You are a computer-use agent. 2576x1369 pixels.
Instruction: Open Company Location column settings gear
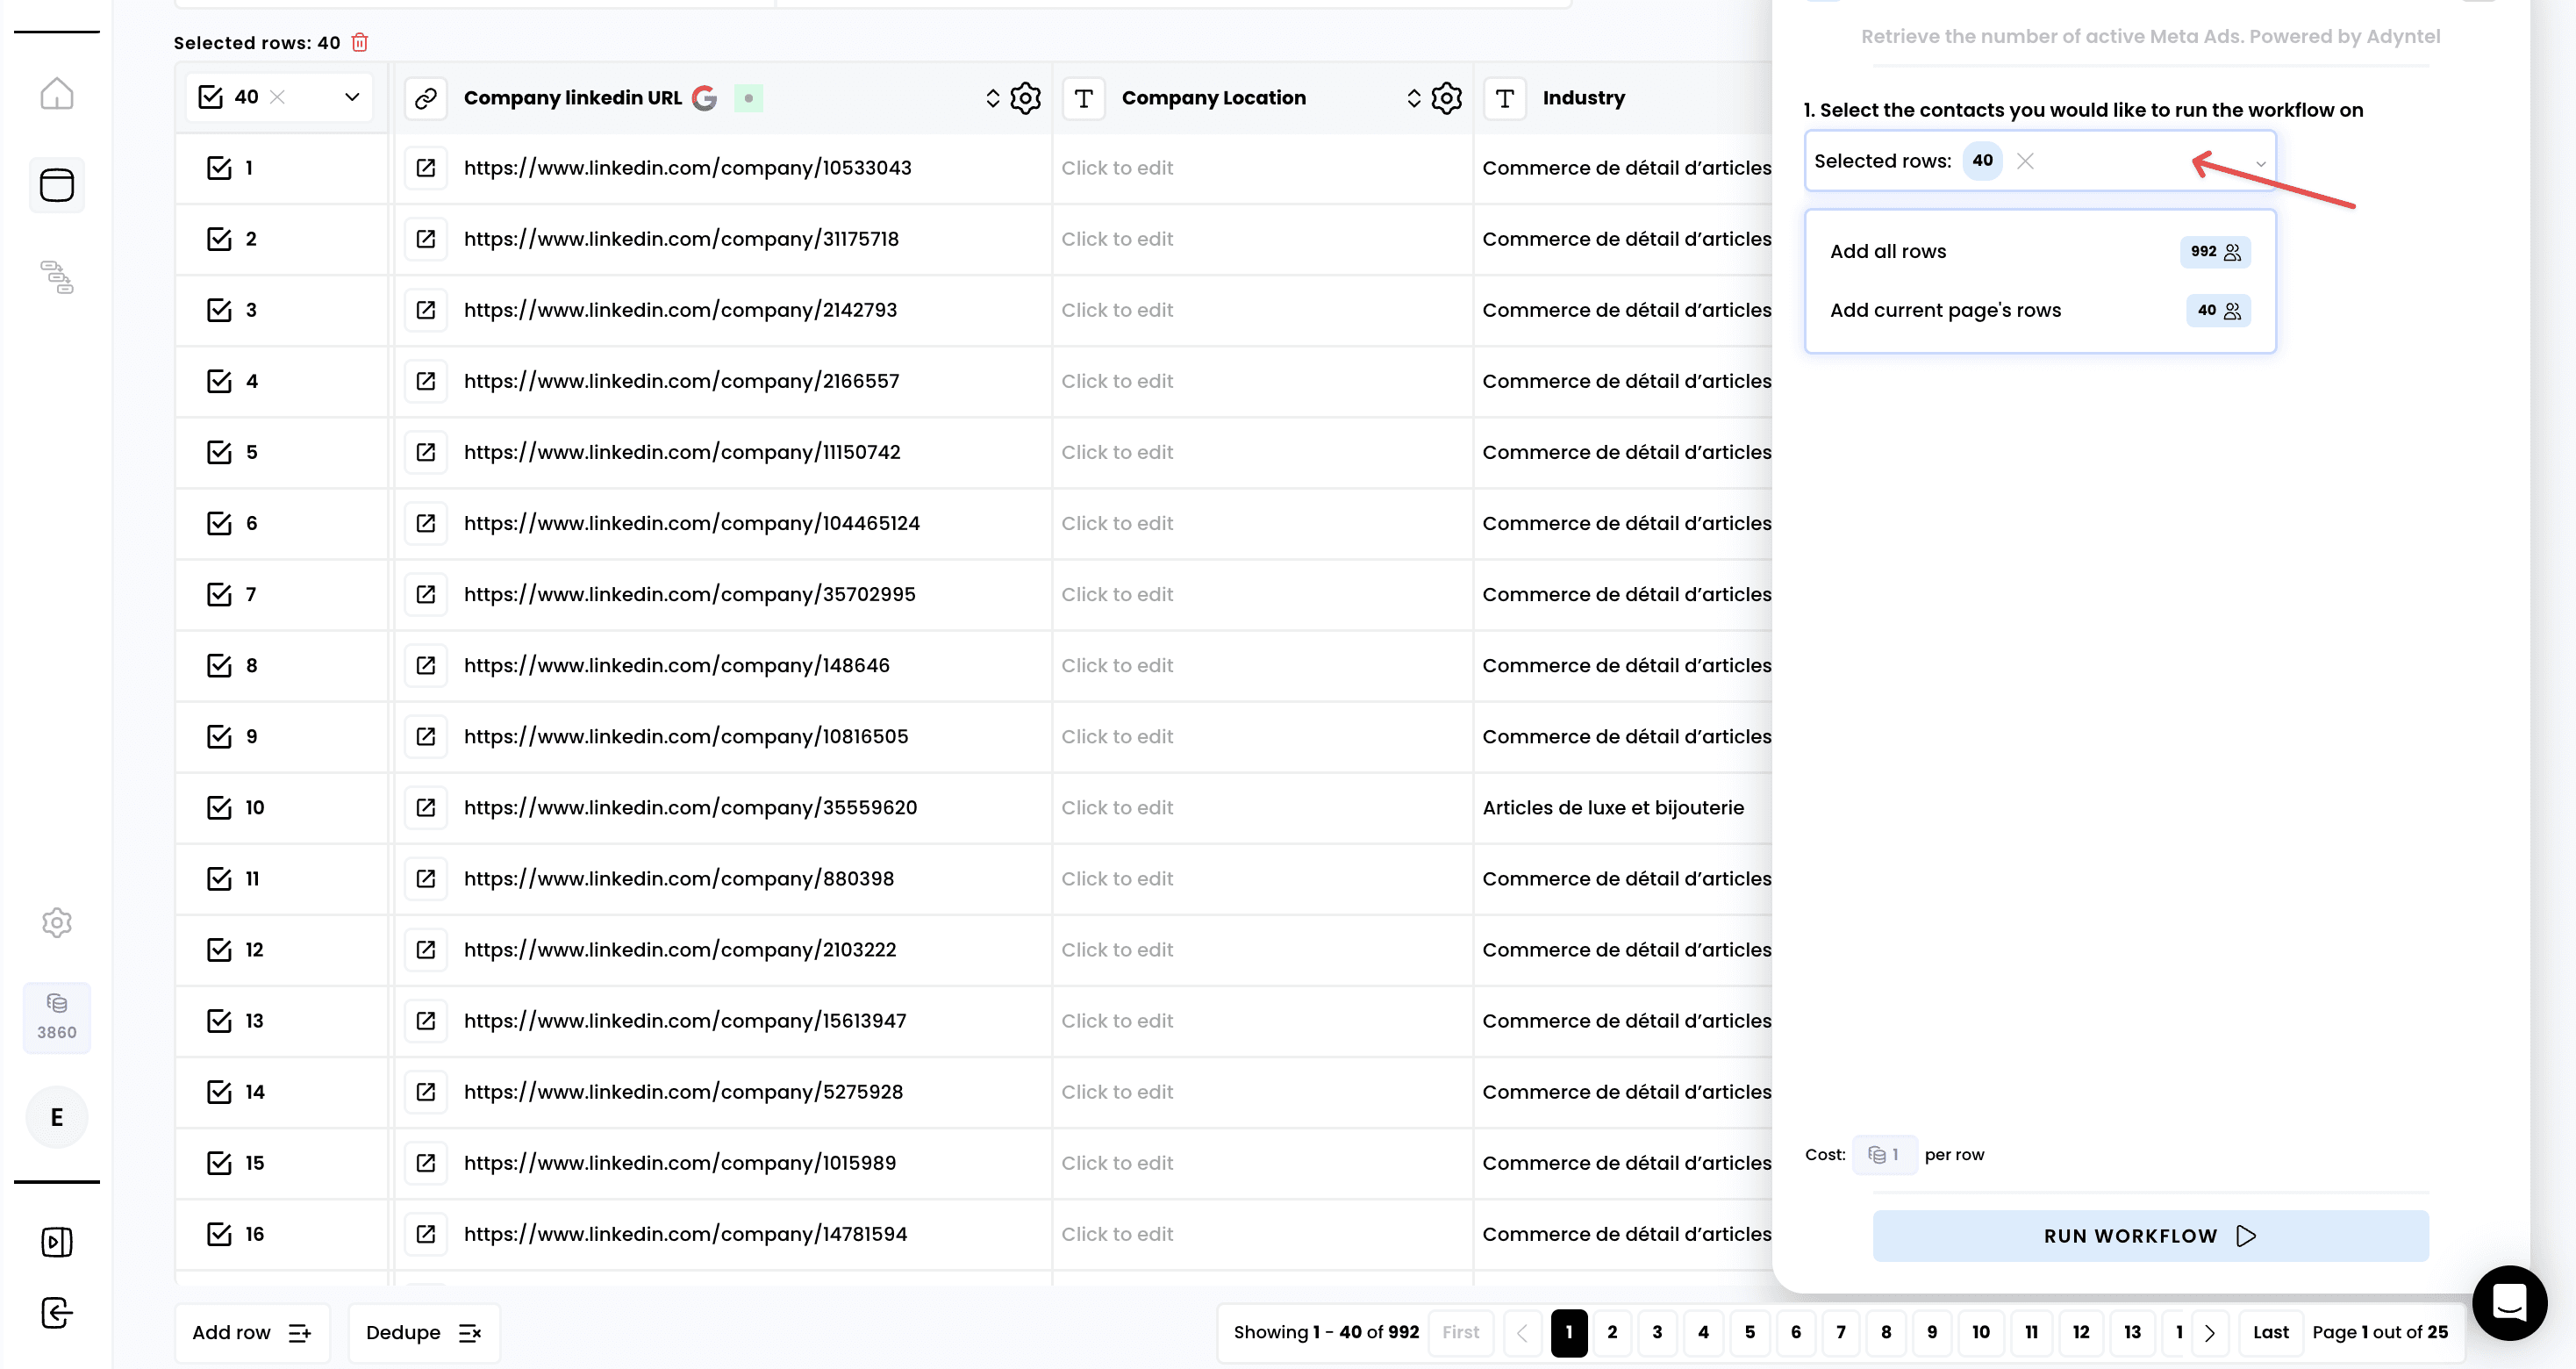pyautogui.click(x=1446, y=98)
